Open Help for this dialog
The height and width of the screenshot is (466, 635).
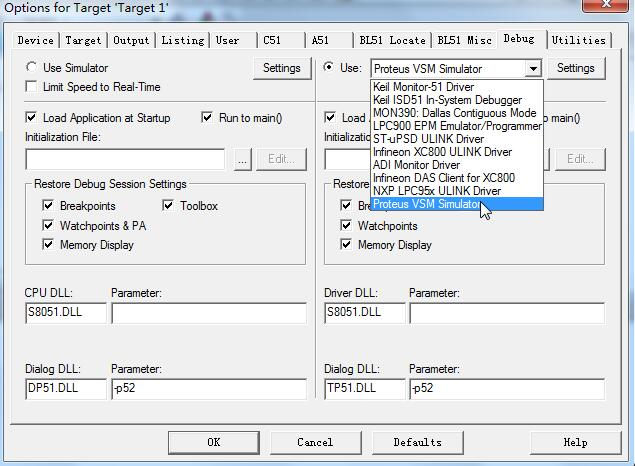(575, 442)
